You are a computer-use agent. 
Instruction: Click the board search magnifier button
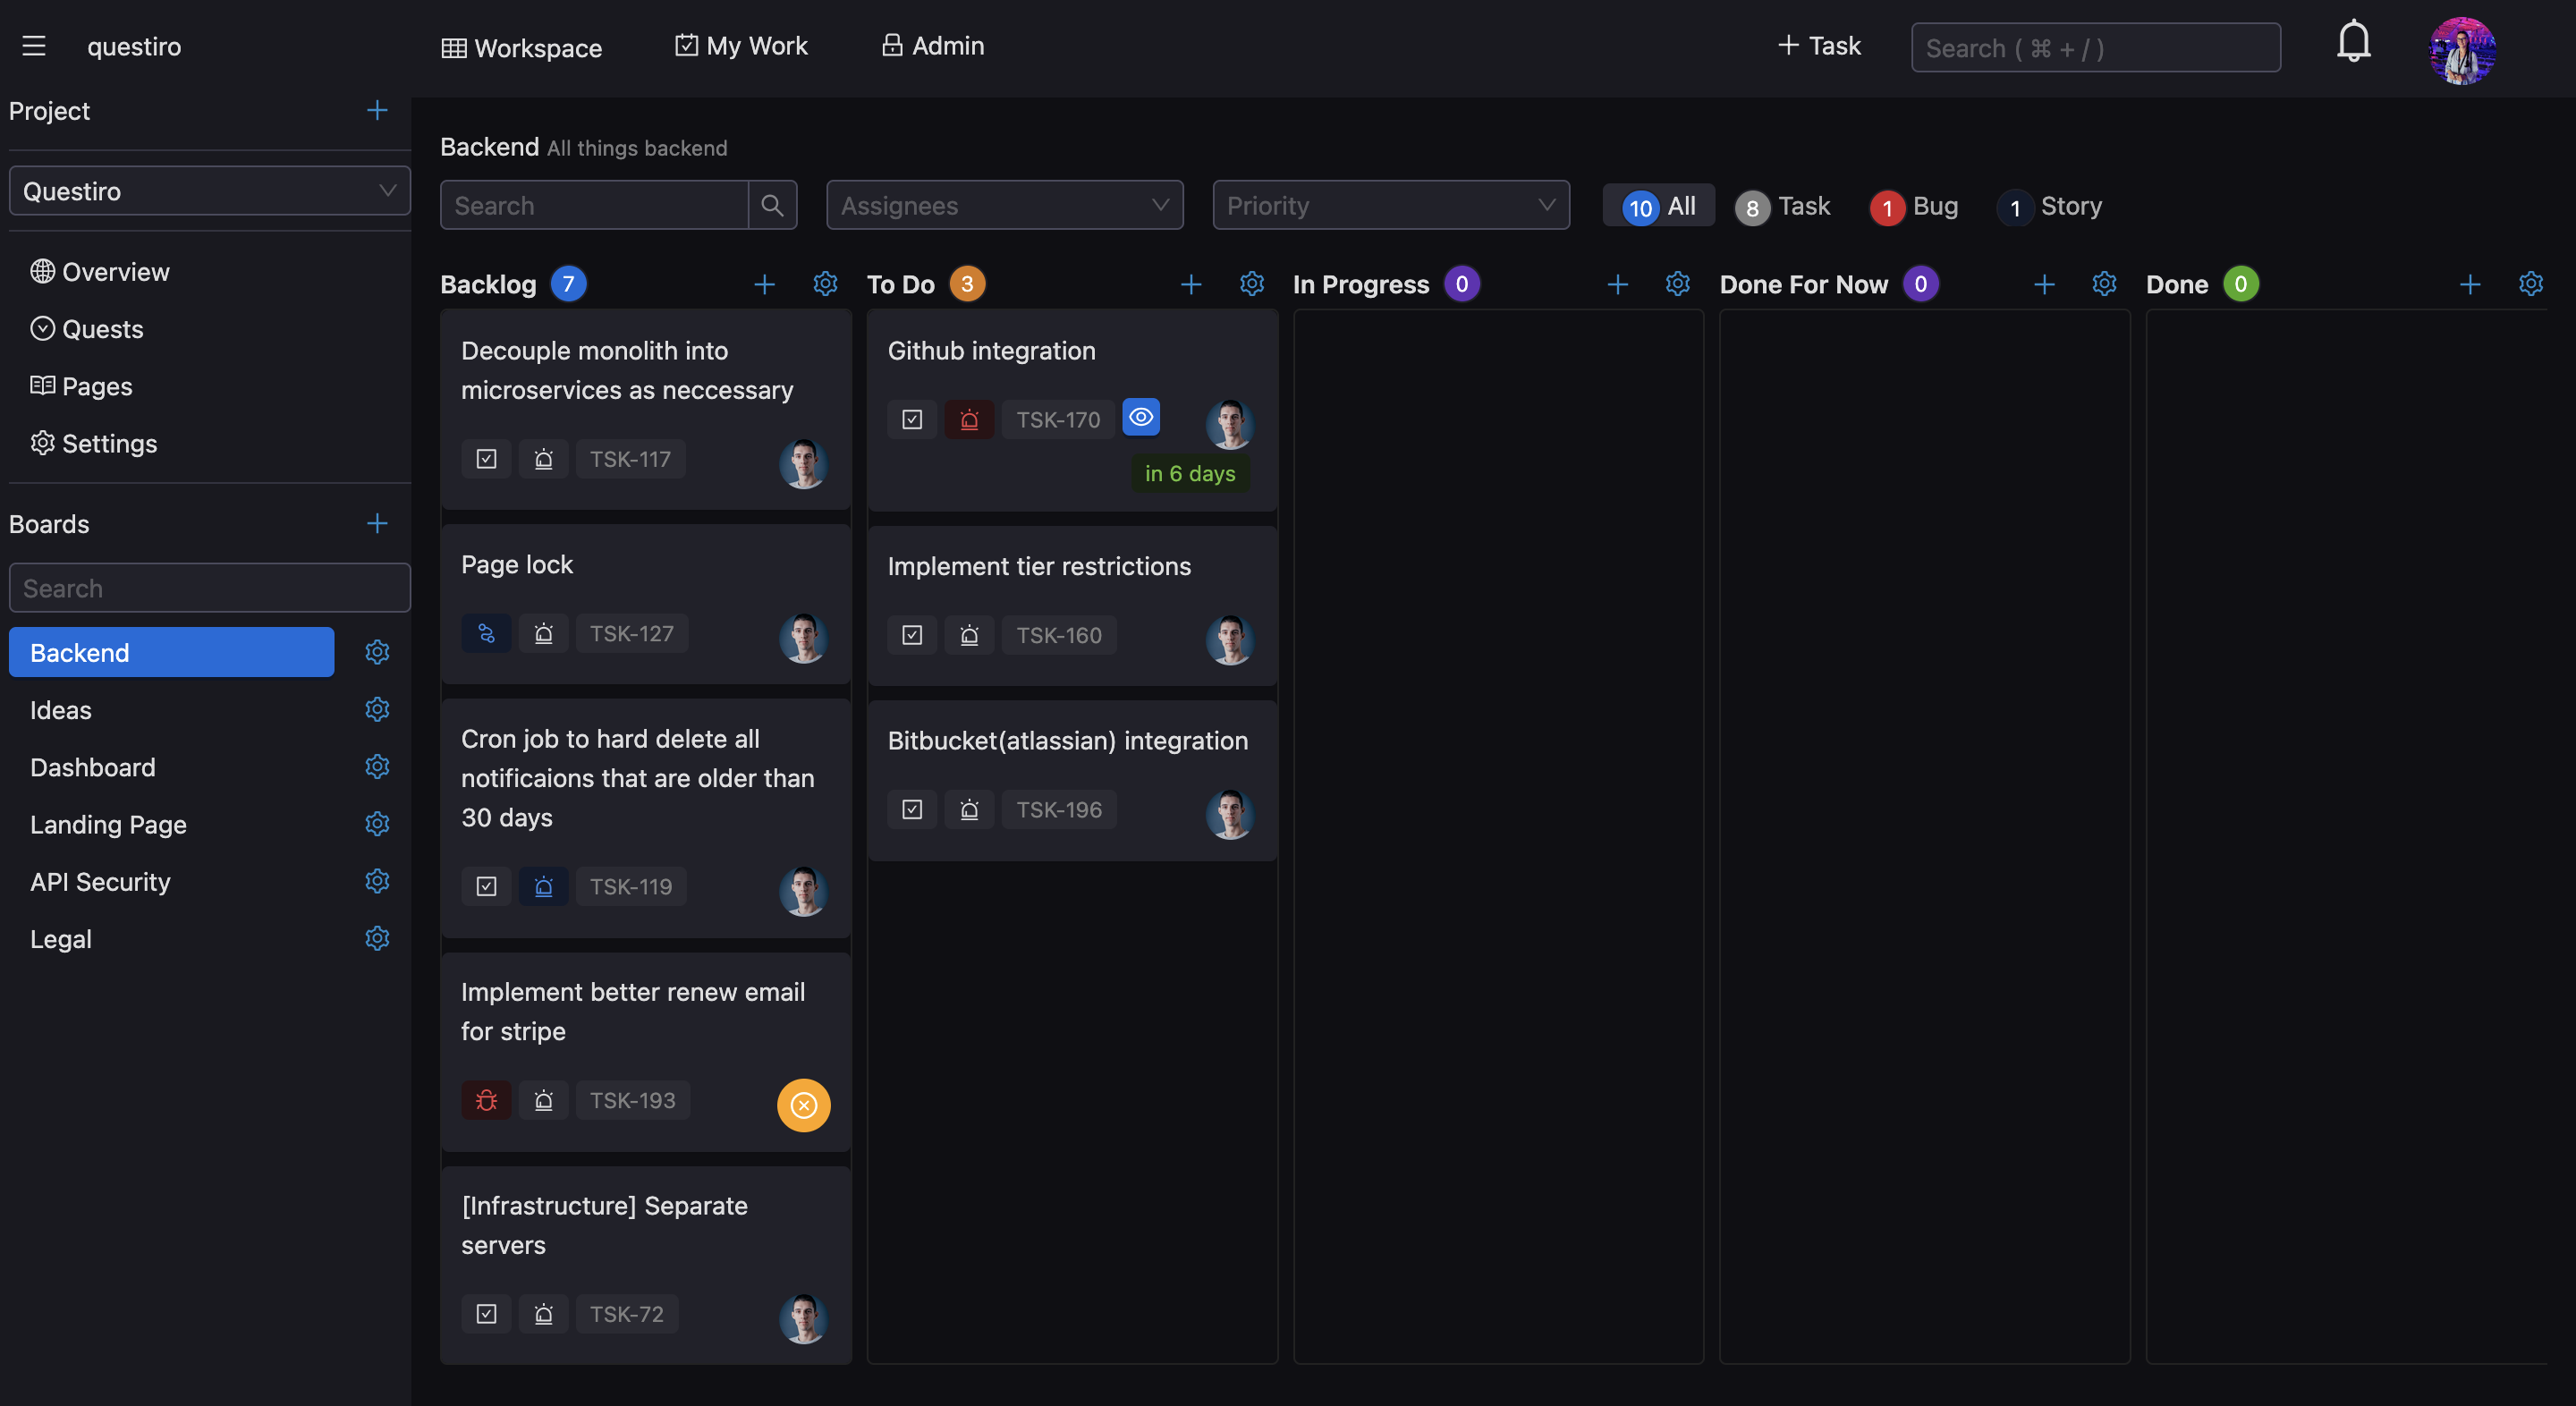tap(772, 205)
